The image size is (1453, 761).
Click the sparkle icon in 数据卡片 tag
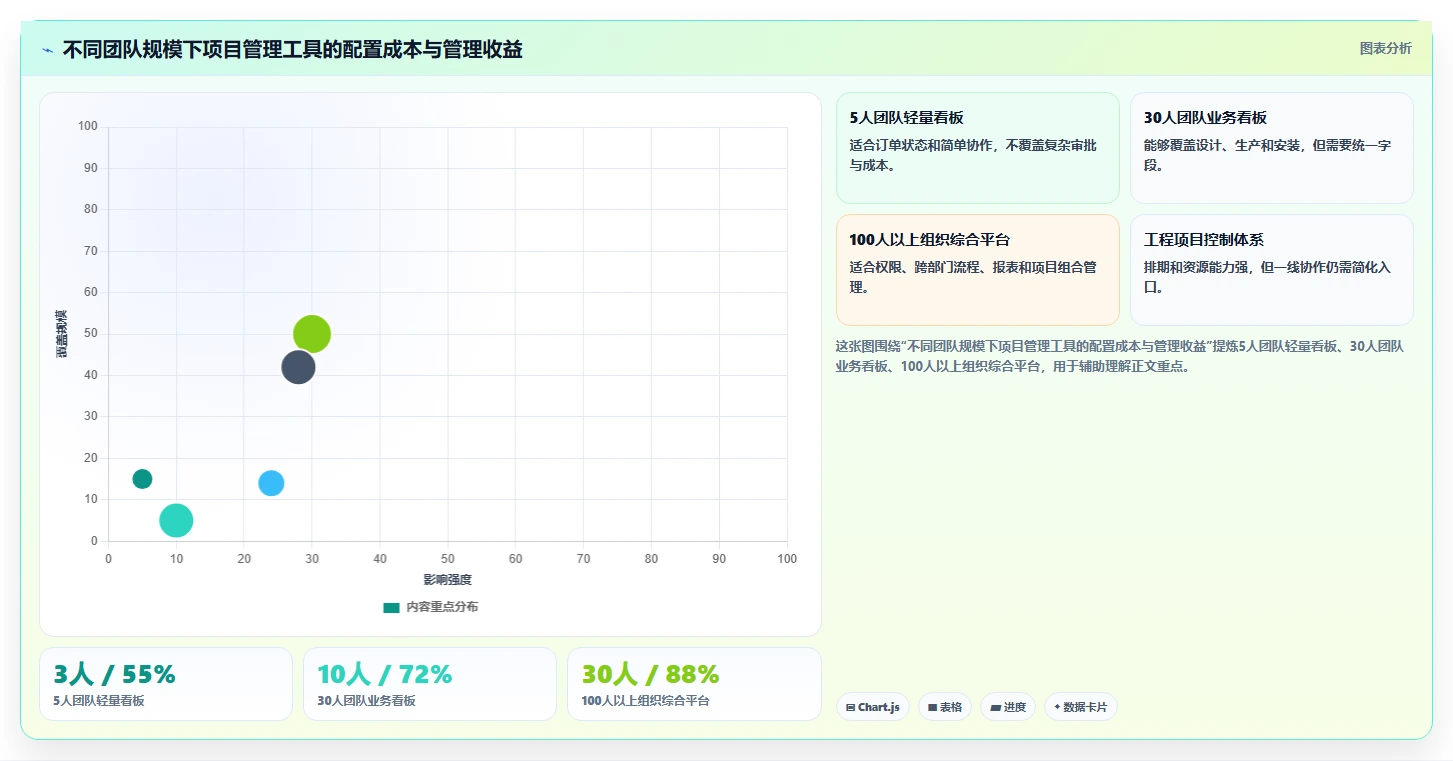1057,707
